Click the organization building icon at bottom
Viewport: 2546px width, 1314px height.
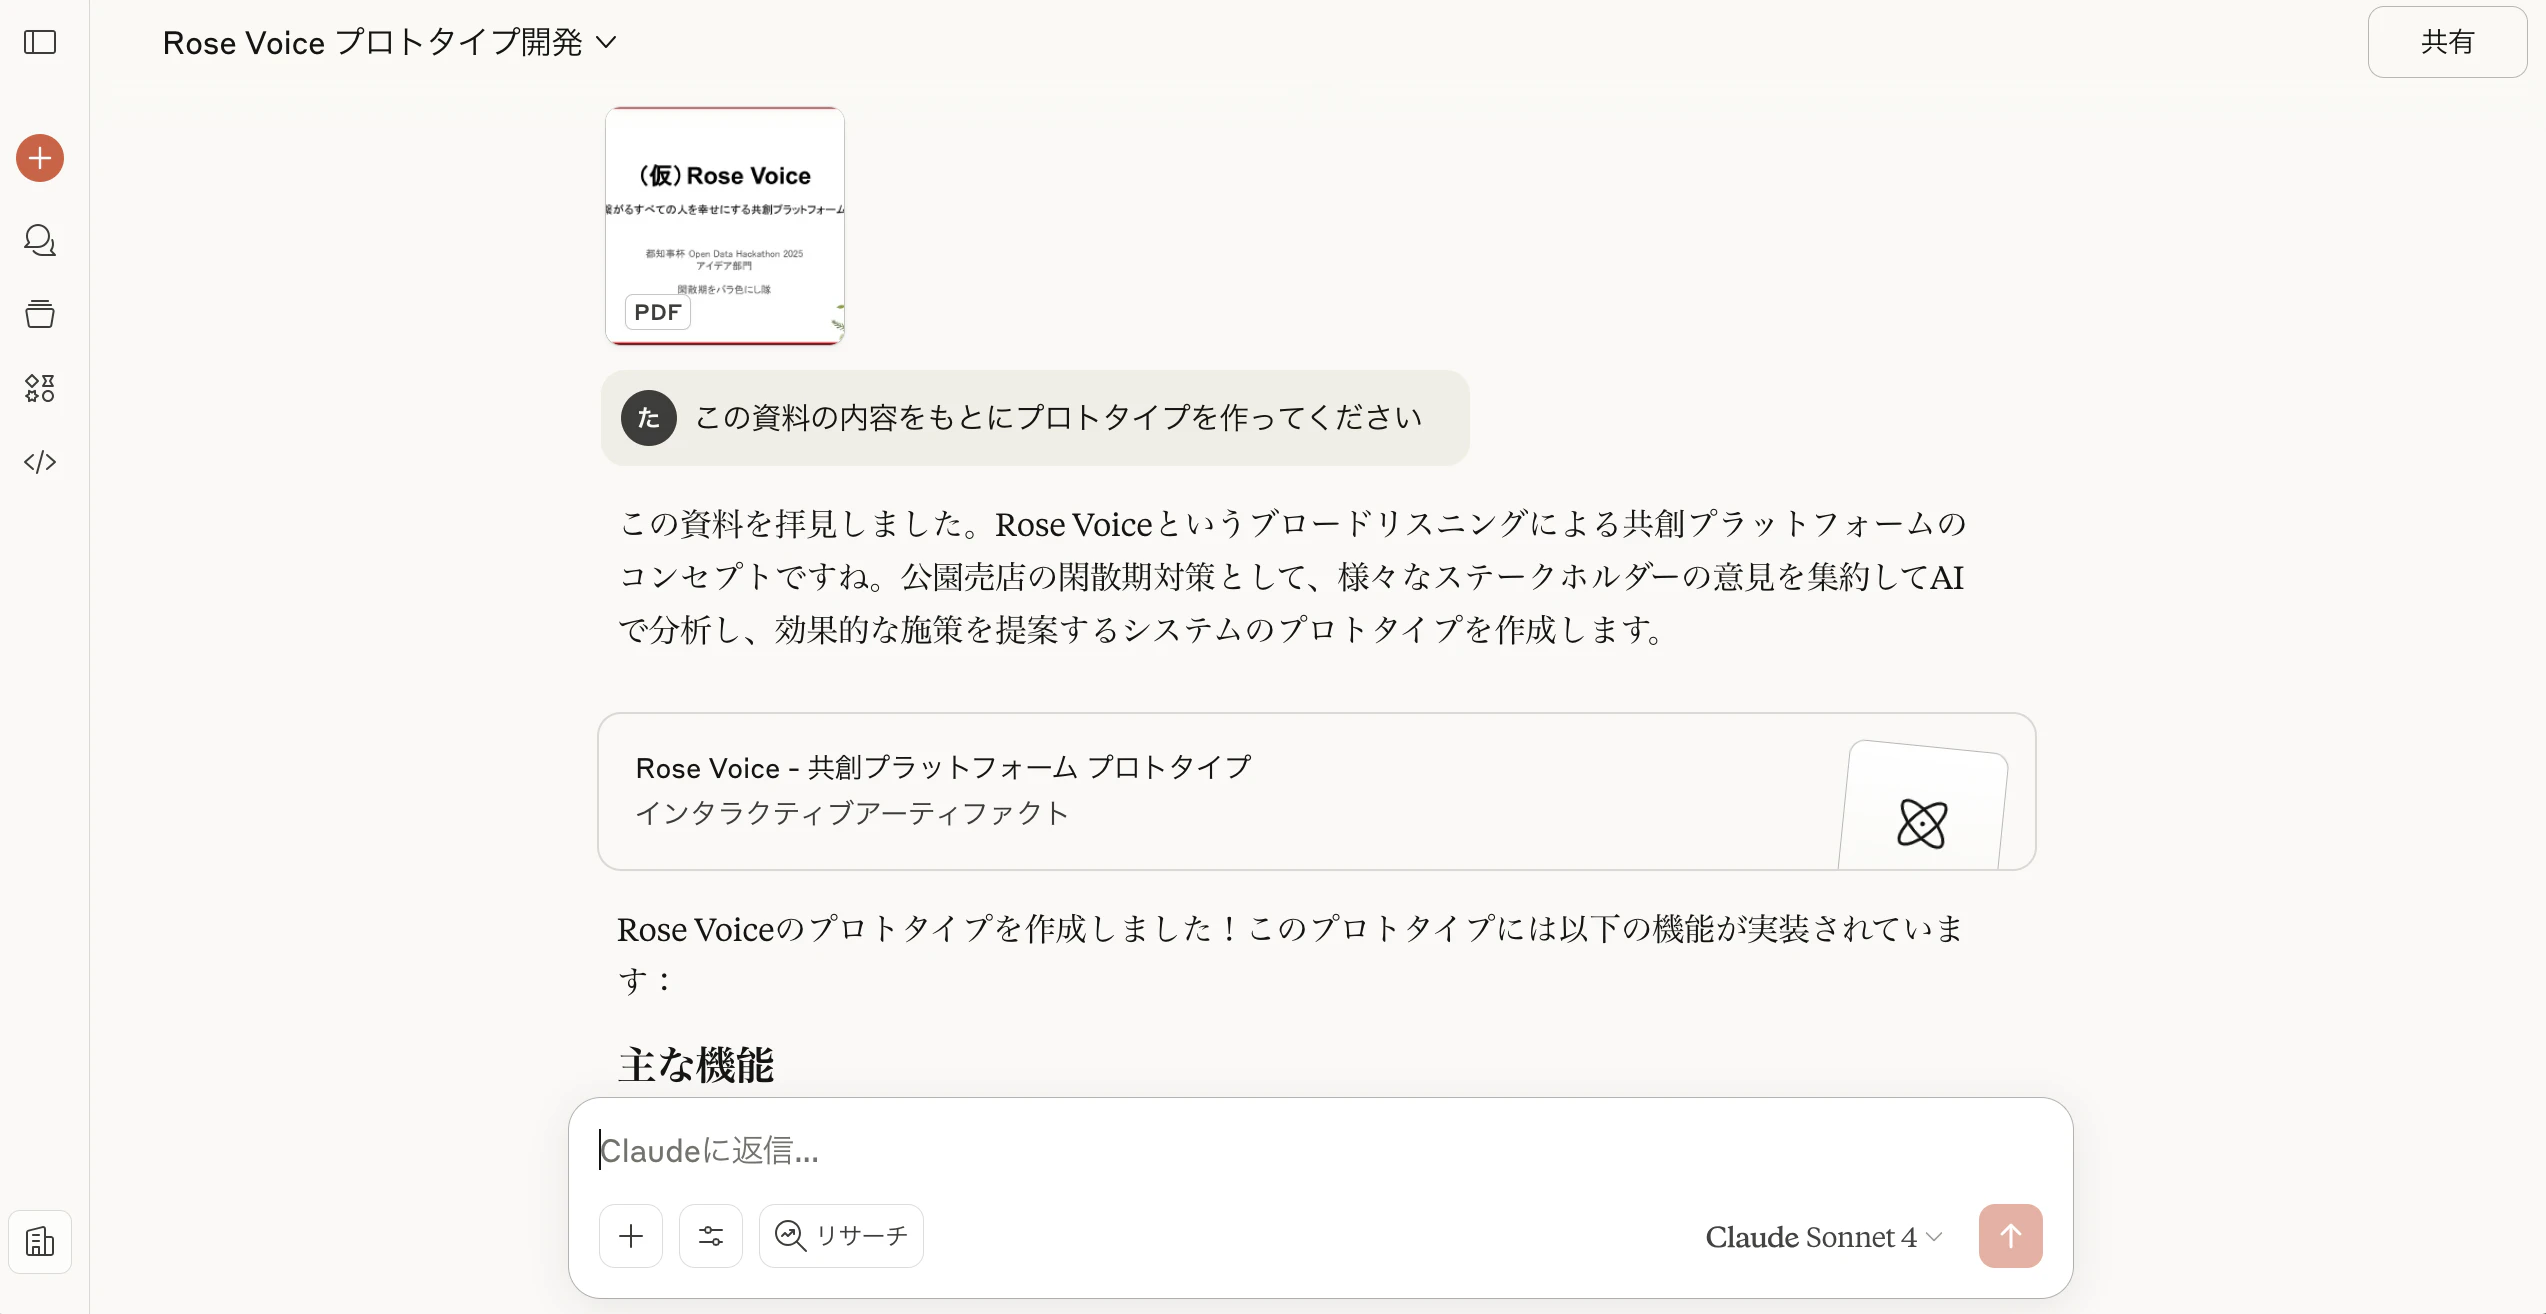coord(40,1242)
